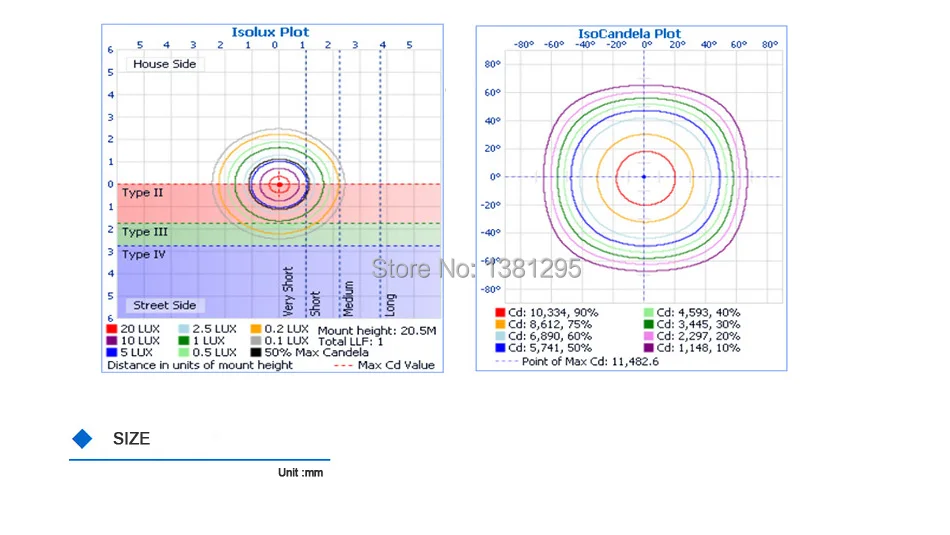Click 'Distance in units of mount height'
Image resolution: width=950 pixels, height=535 pixels.
click(x=200, y=365)
